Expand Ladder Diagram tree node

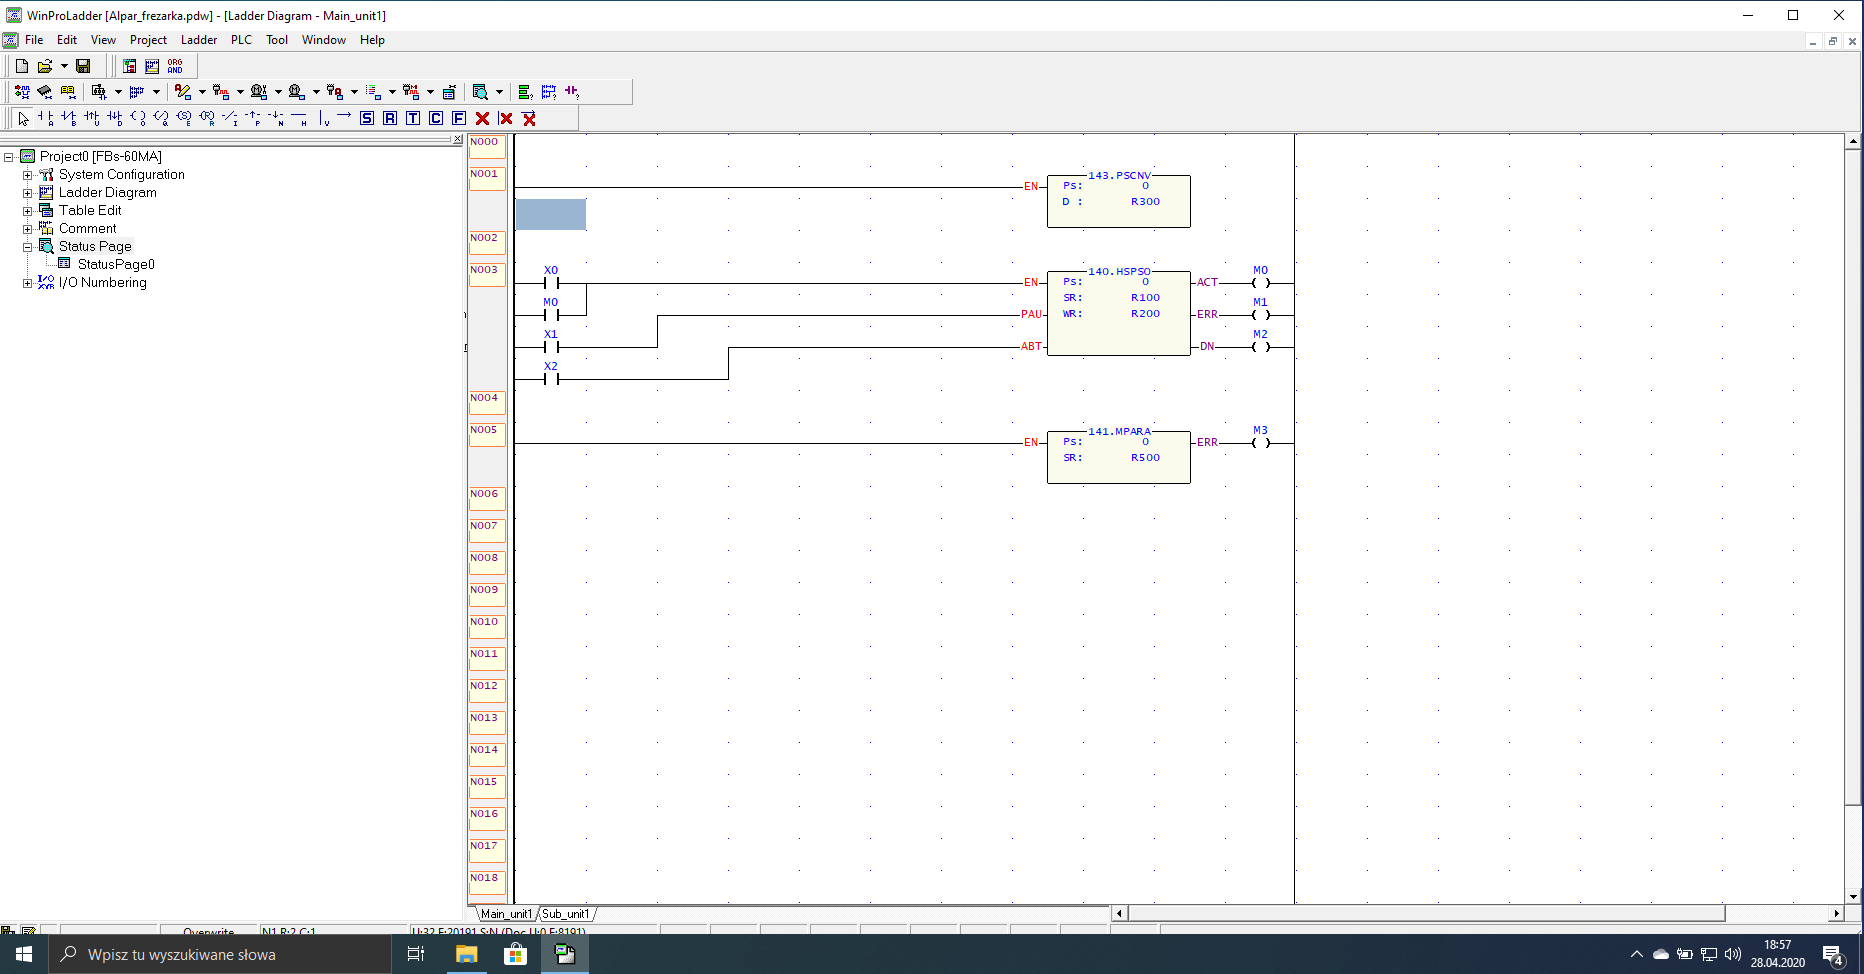point(28,193)
